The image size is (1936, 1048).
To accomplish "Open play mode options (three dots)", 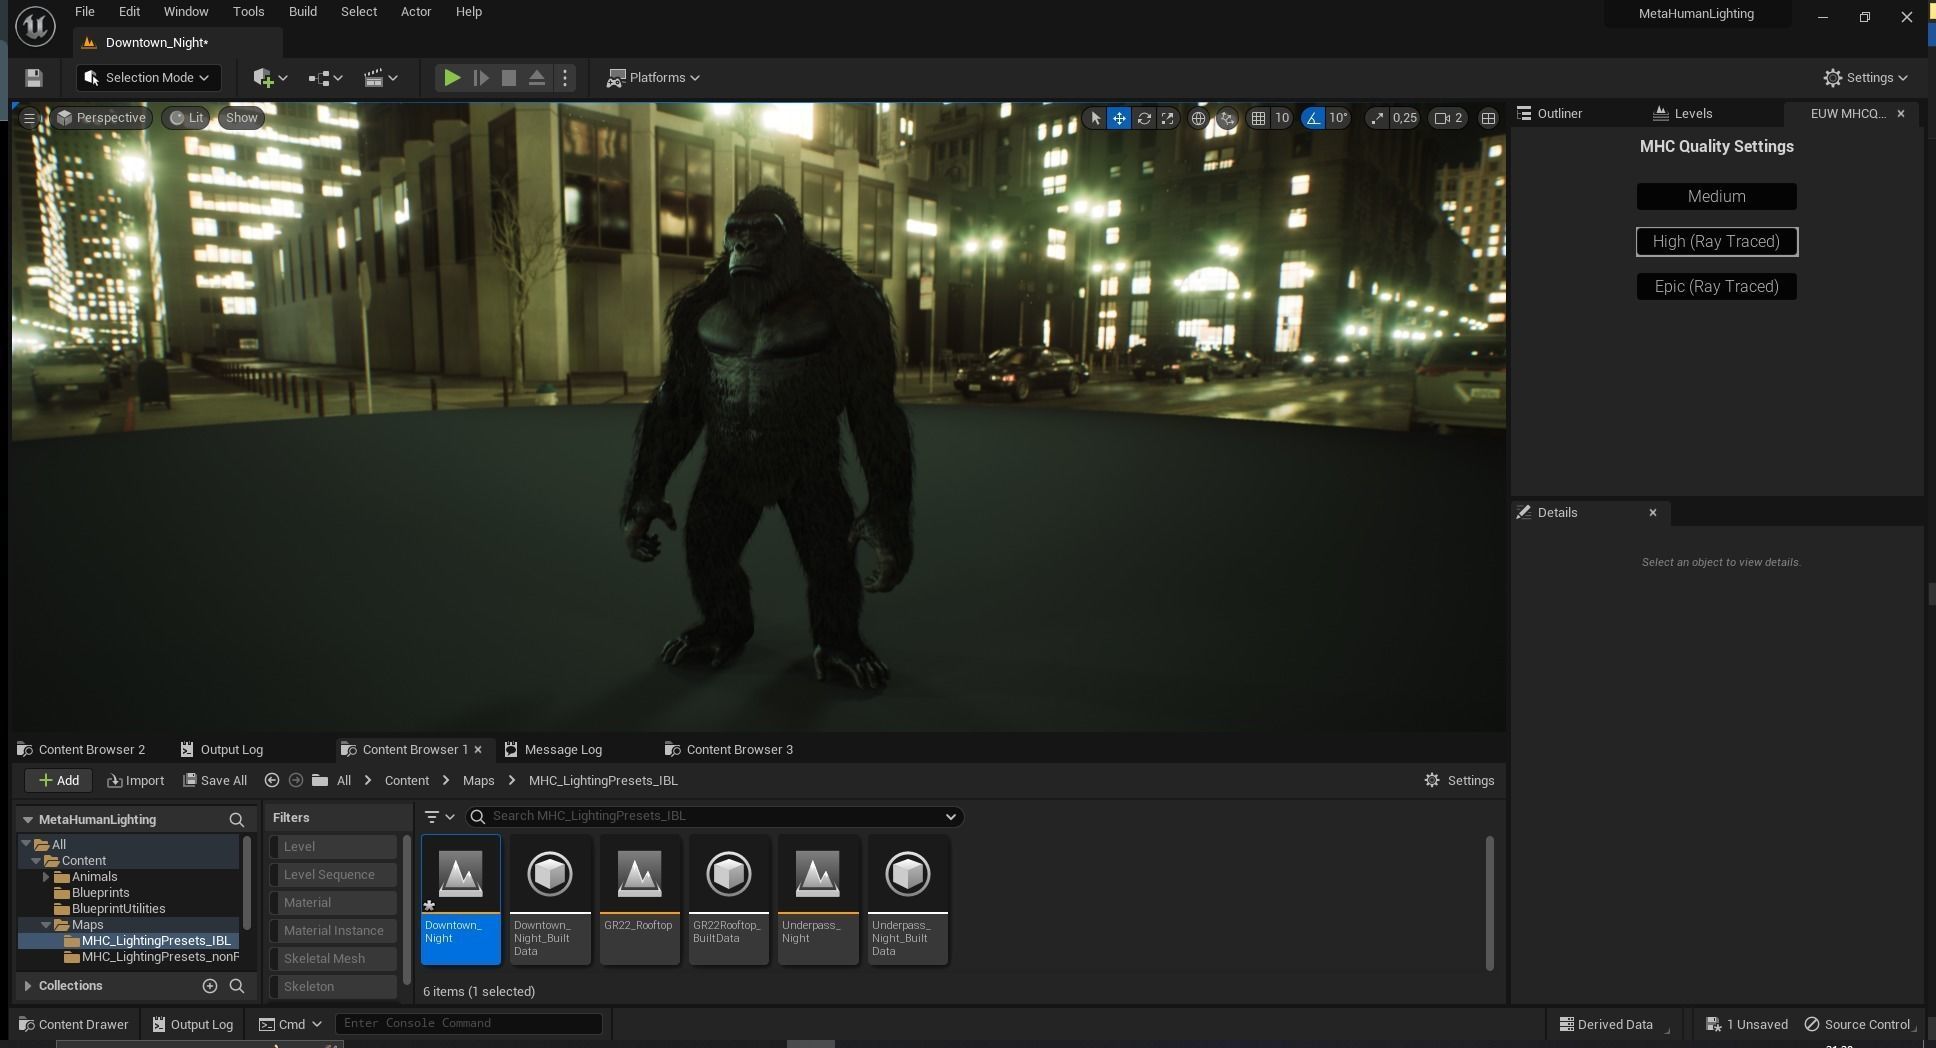I will tap(565, 78).
